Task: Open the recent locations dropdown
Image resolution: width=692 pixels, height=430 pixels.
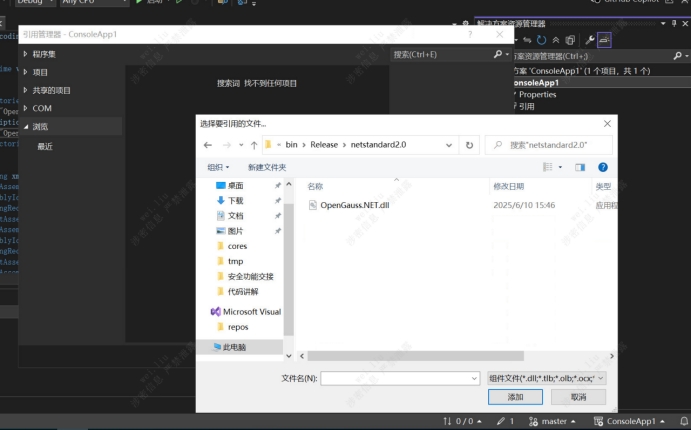Action: 241,145
